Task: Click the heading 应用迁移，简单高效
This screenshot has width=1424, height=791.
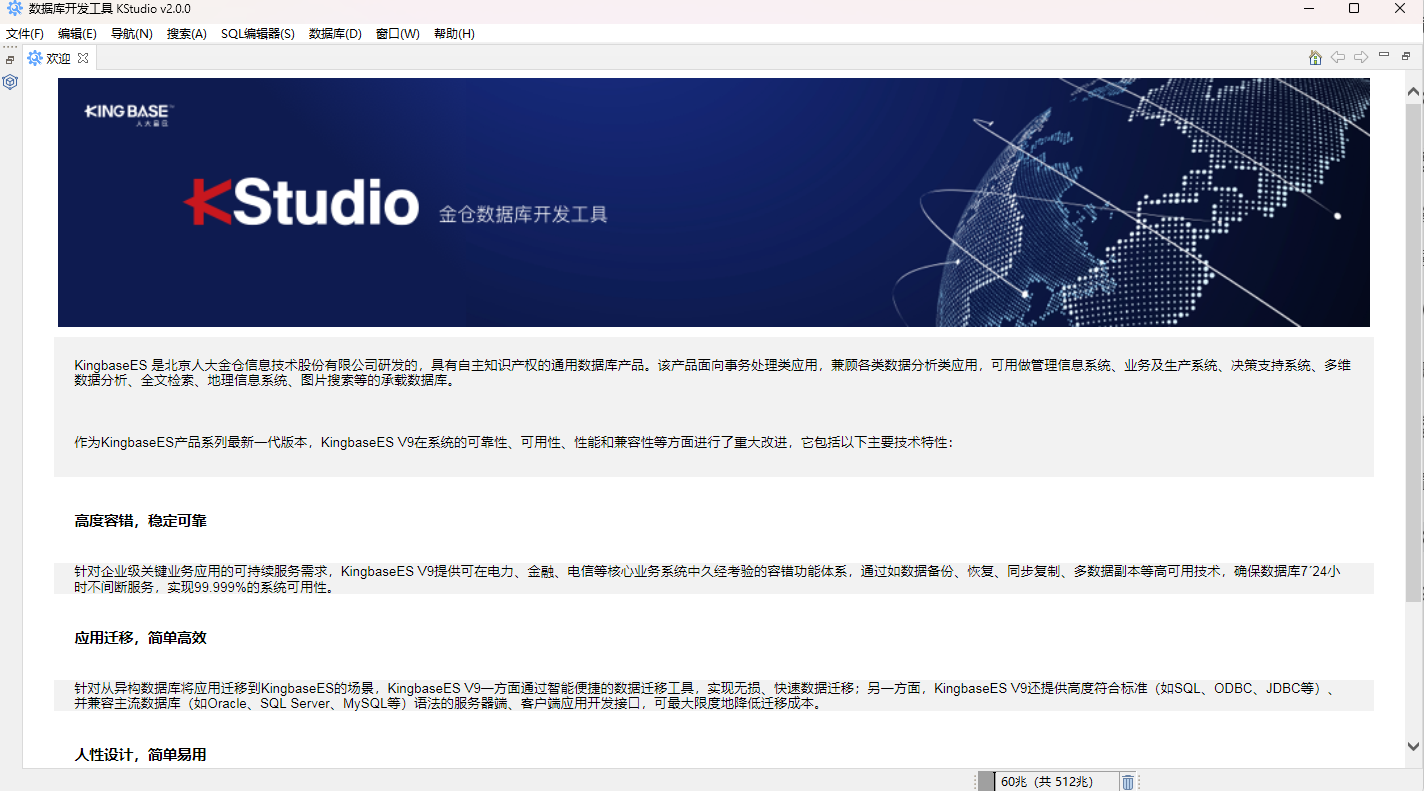Action: (140, 638)
